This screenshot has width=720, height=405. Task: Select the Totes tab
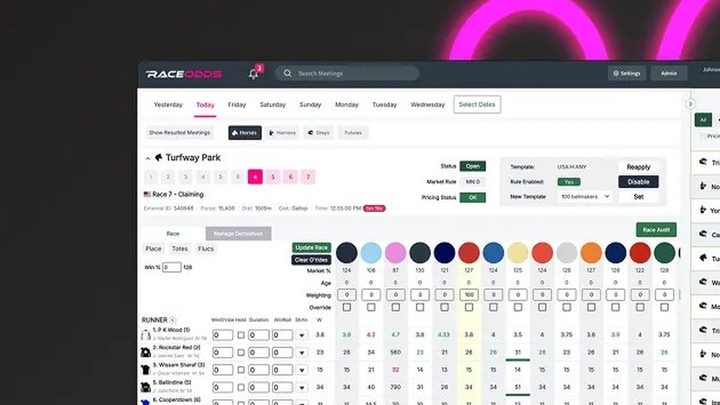[180, 248]
